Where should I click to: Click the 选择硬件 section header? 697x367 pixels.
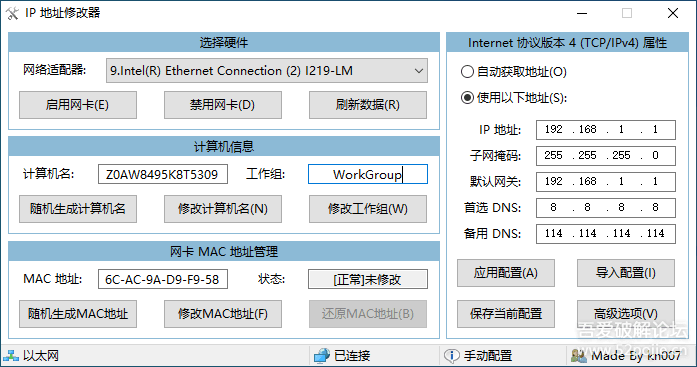224,43
